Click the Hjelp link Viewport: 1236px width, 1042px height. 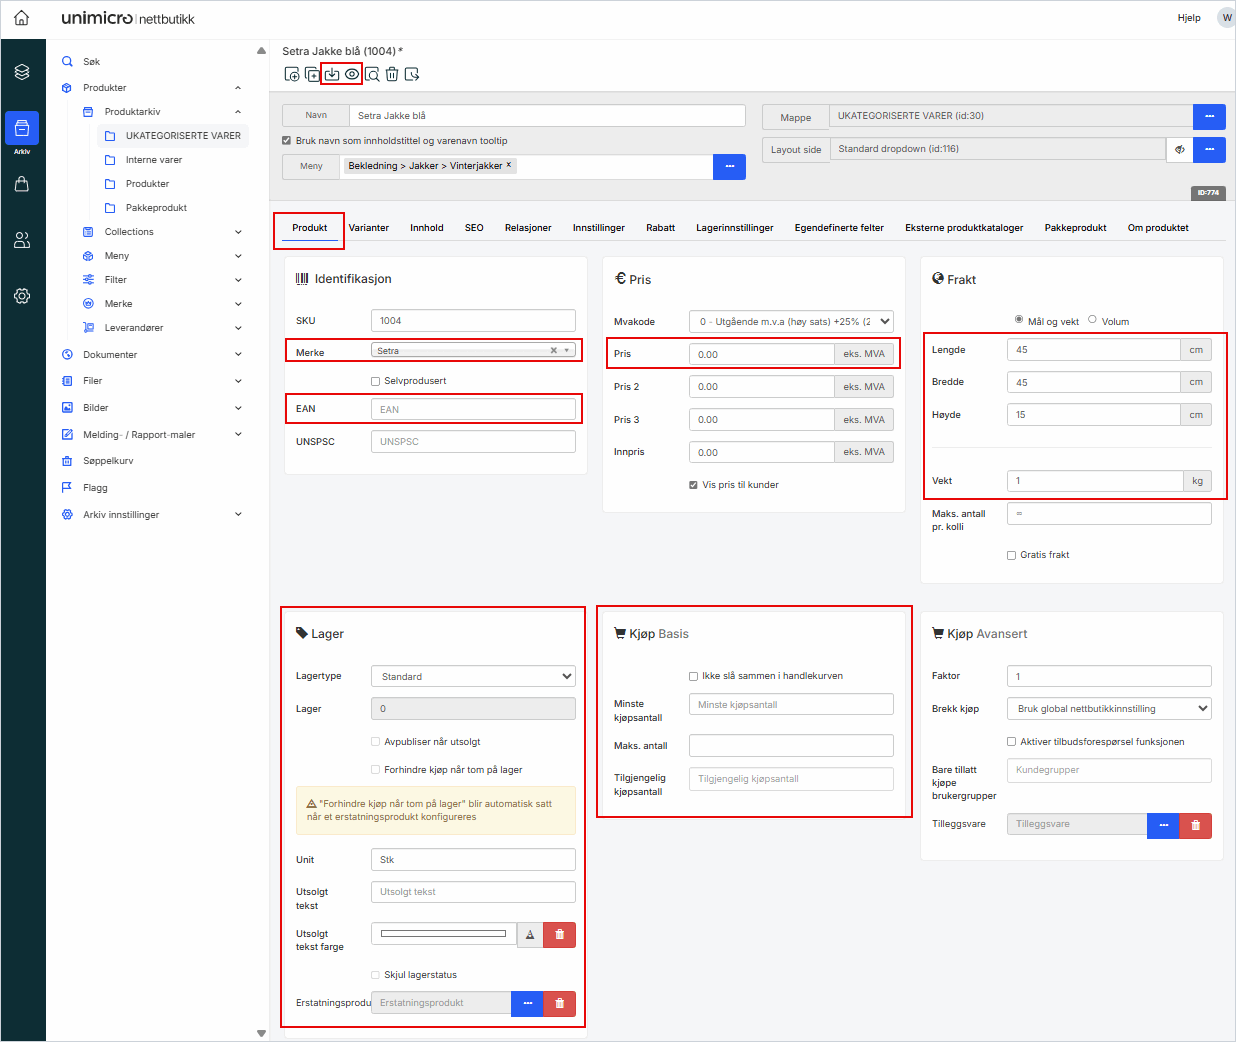tap(1188, 18)
